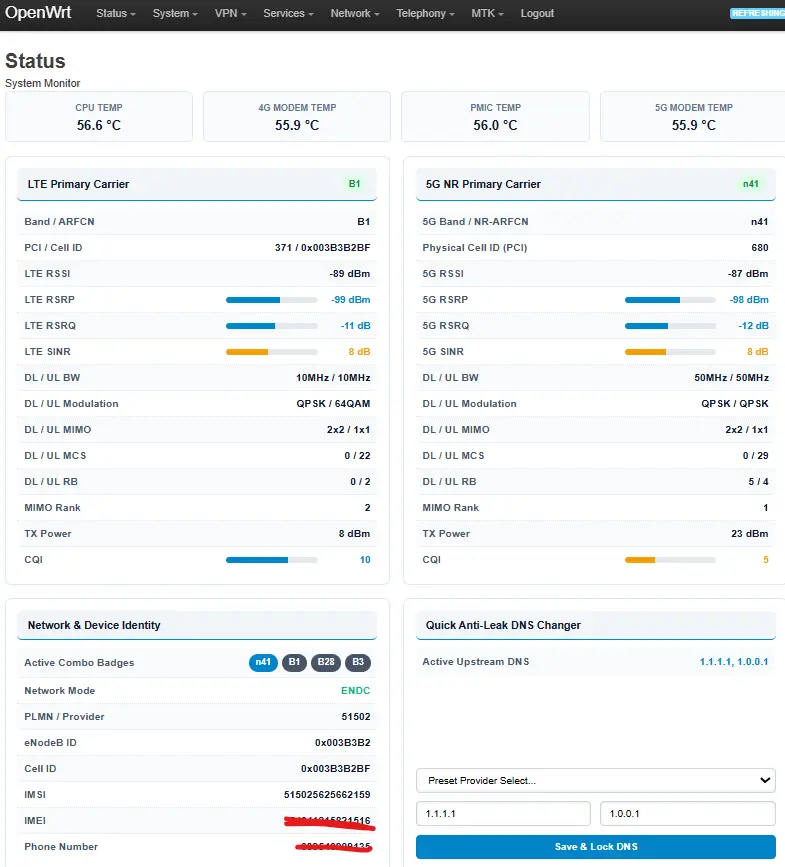The image size is (785, 867).
Task: Click the PMIC TEMP card
Action: 495,117
